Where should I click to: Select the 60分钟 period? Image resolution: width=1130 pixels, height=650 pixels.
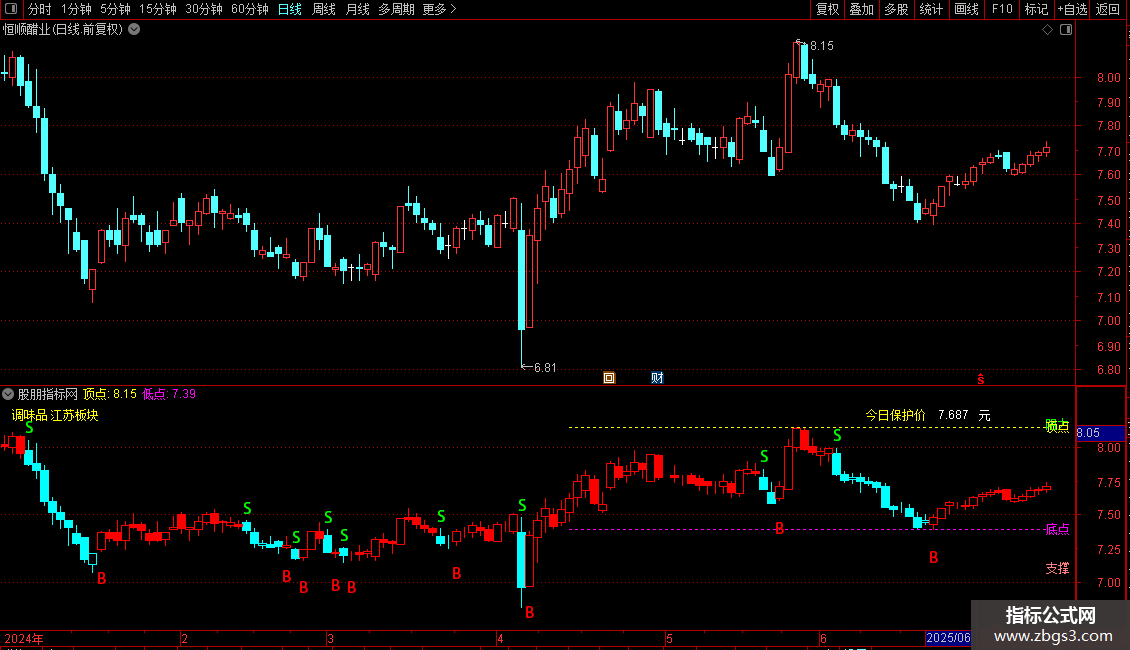point(249,9)
